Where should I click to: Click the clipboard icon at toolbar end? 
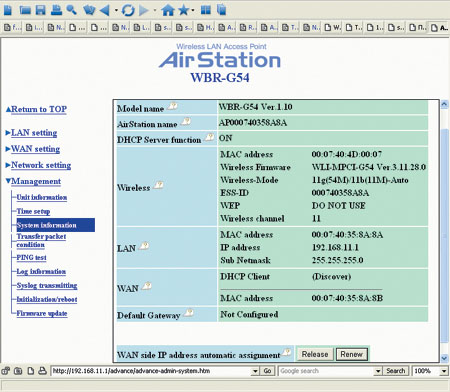point(221,10)
